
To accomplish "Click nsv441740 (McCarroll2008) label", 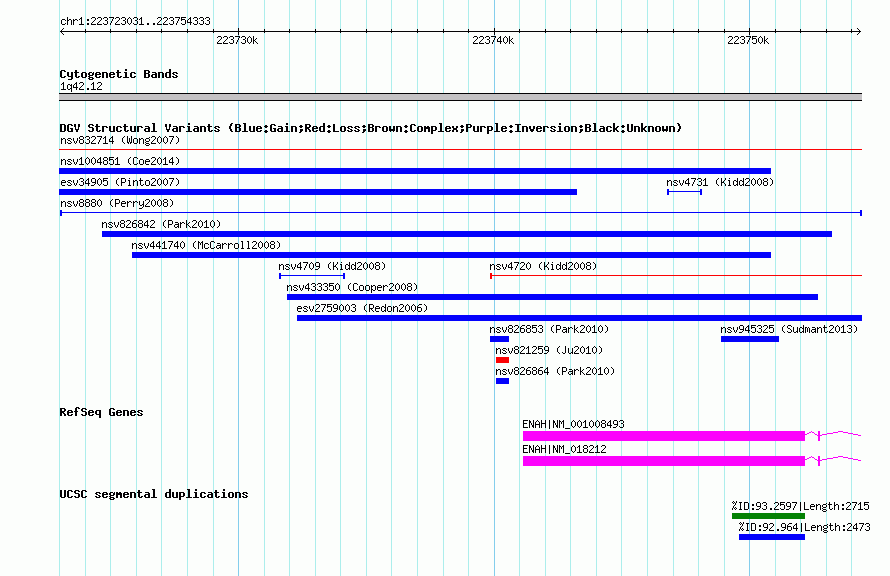I will (206, 245).
